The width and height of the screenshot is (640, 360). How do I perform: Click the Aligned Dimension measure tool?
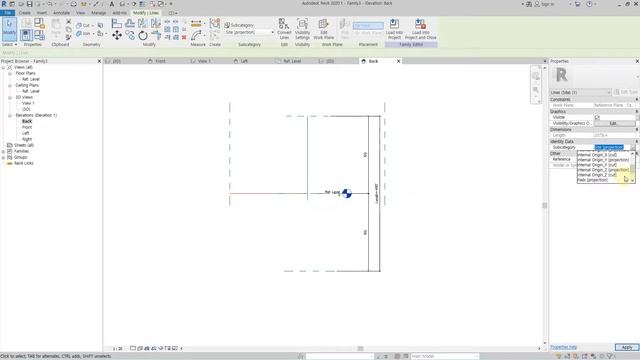point(196,24)
